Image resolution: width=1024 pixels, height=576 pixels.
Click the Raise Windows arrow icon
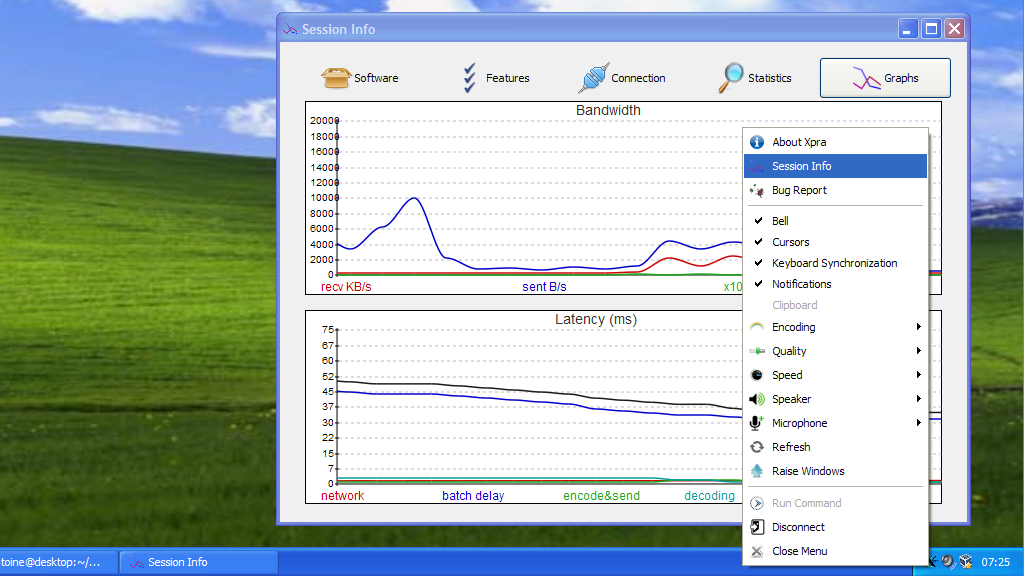pyautogui.click(x=757, y=471)
